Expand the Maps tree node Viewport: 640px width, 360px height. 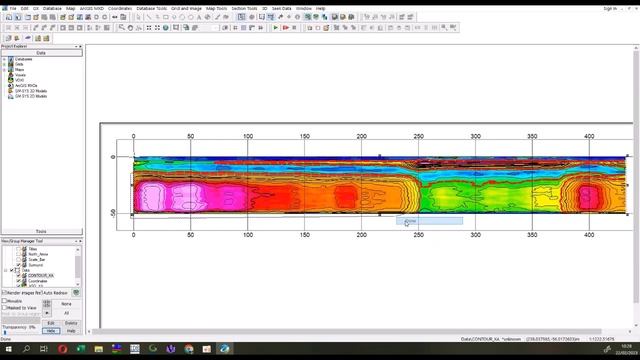tap(4, 70)
